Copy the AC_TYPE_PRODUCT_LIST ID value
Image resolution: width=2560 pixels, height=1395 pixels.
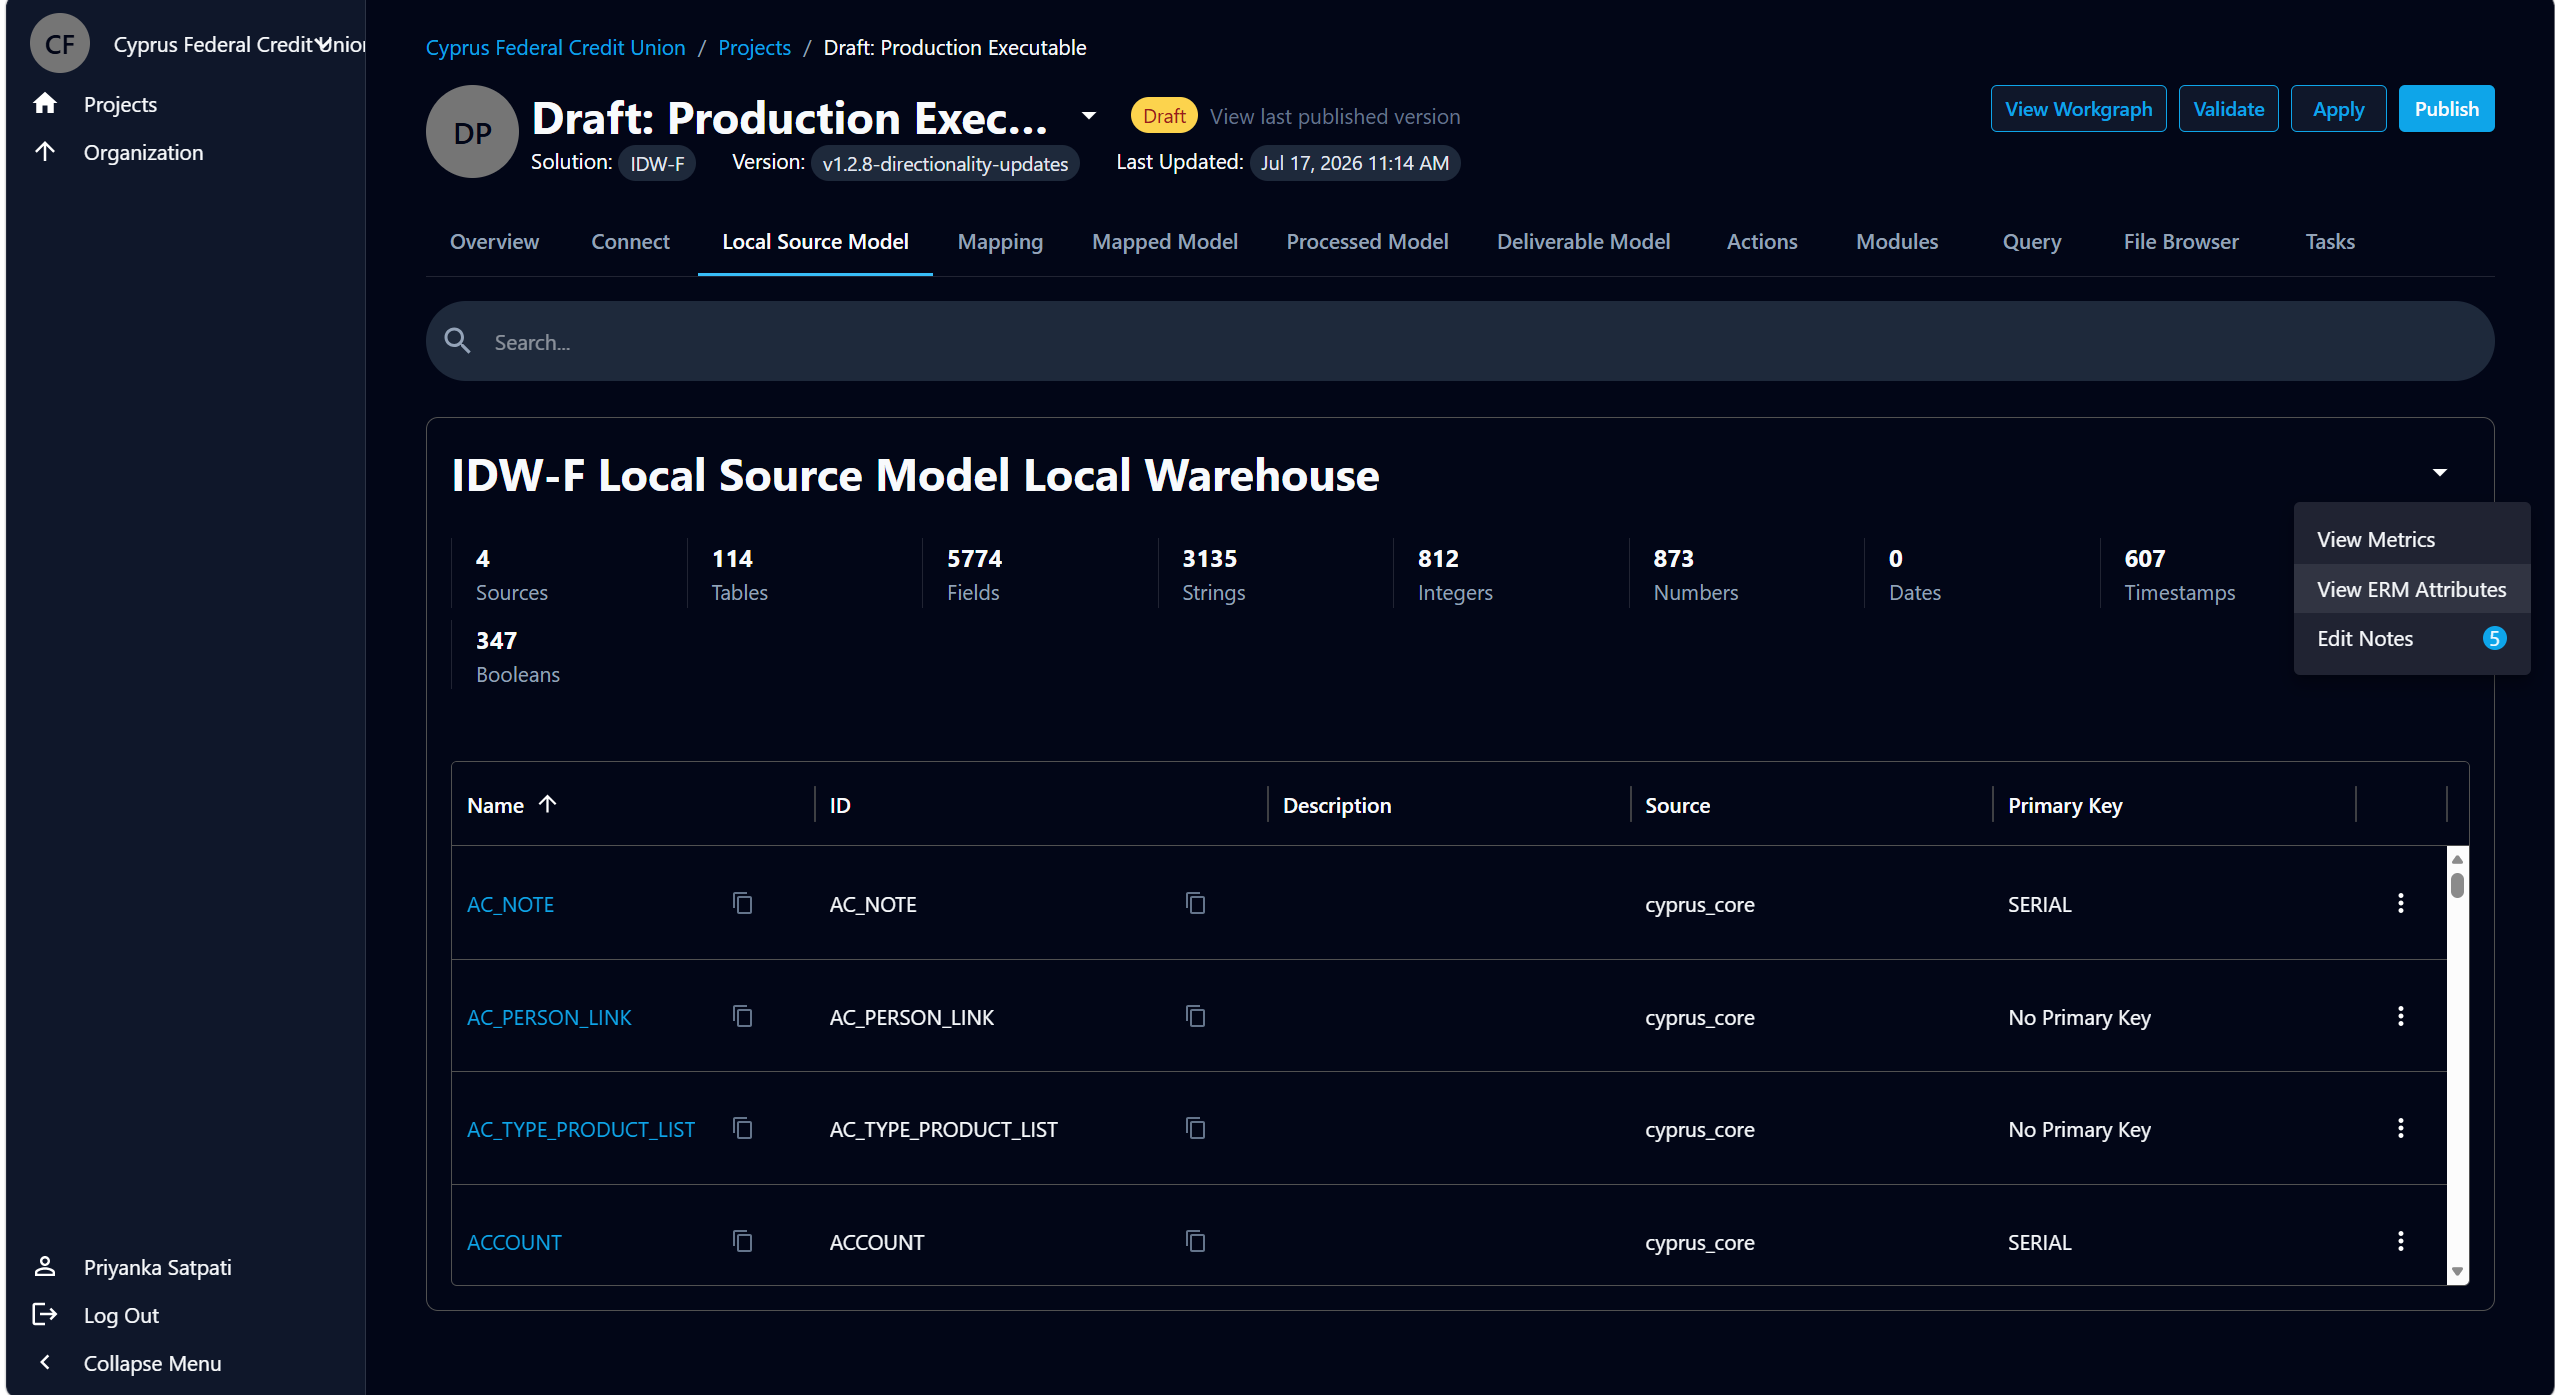[x=1195, y=1128]
